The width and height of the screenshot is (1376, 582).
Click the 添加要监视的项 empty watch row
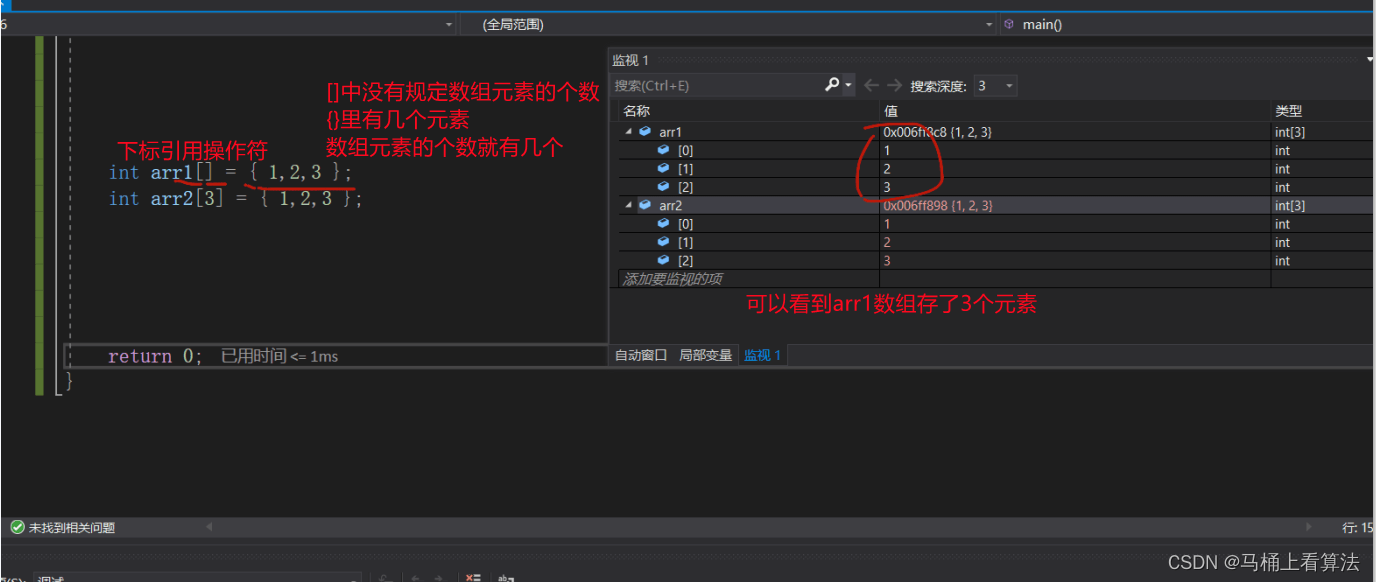[x=745, y=279]
